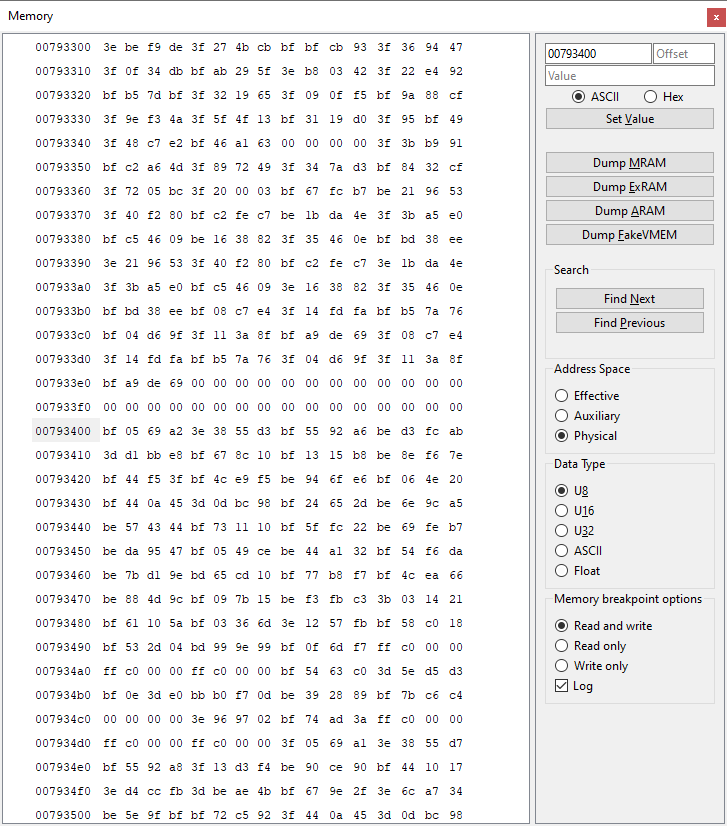Select first byte 3d in row 00793410
This screenshot has width=727, height=826.
coord(110,455)
